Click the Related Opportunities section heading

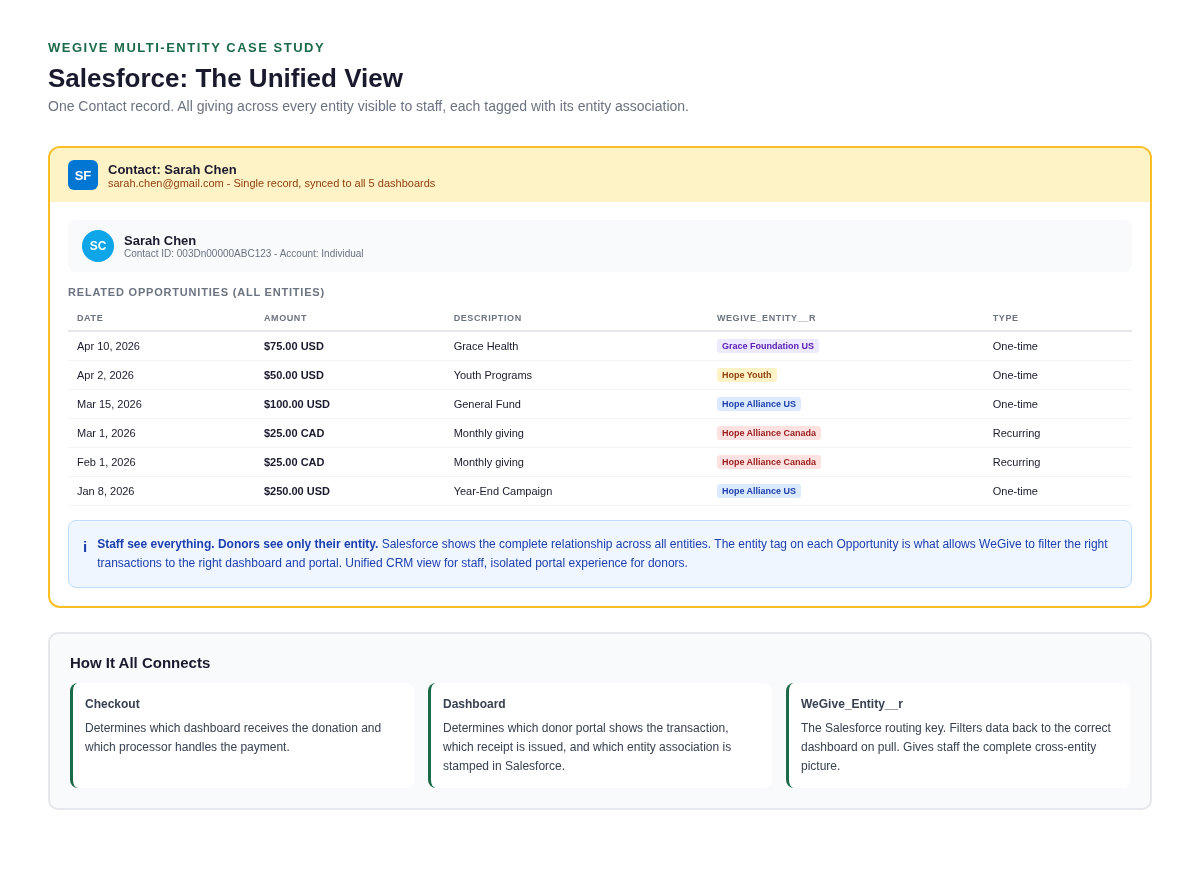(196, 292)
